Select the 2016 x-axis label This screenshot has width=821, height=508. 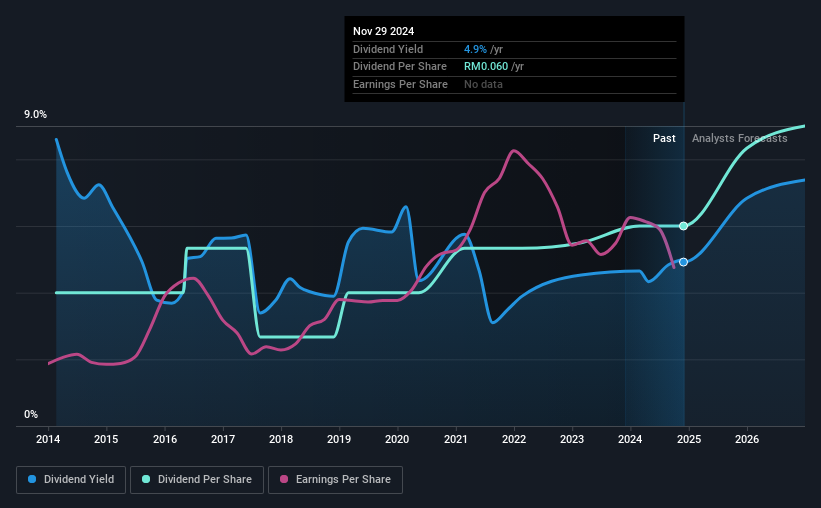[165, 439]
